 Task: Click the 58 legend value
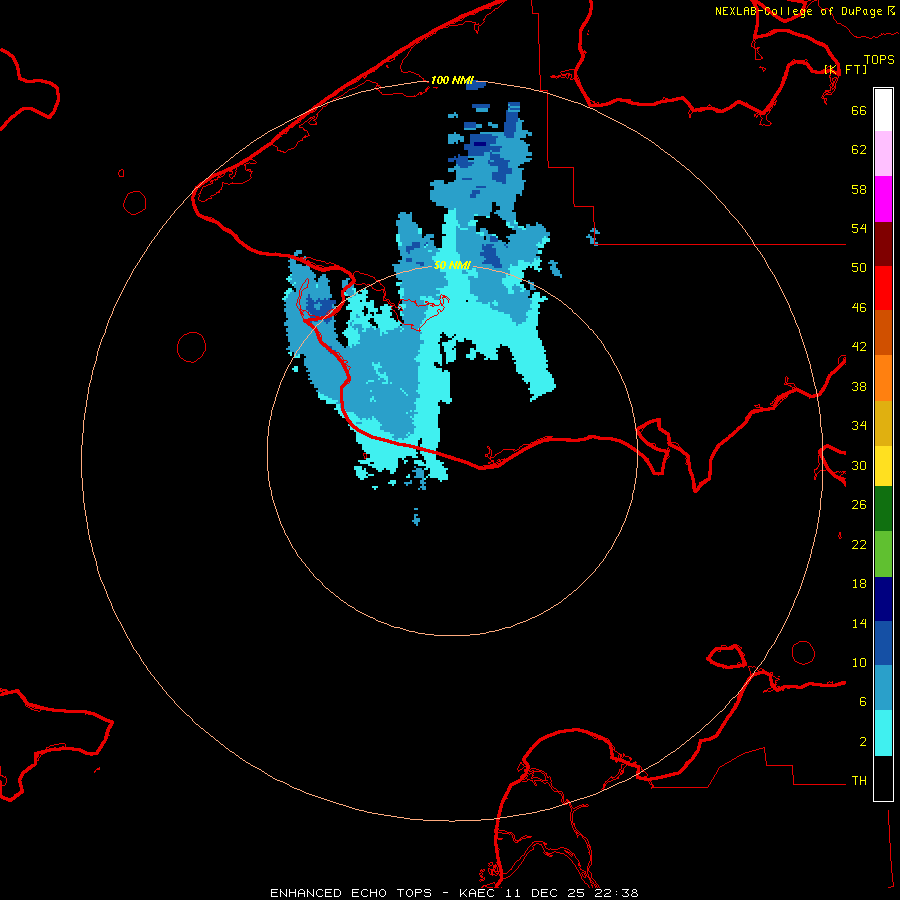pyautogui.click(x=859, y=189)
